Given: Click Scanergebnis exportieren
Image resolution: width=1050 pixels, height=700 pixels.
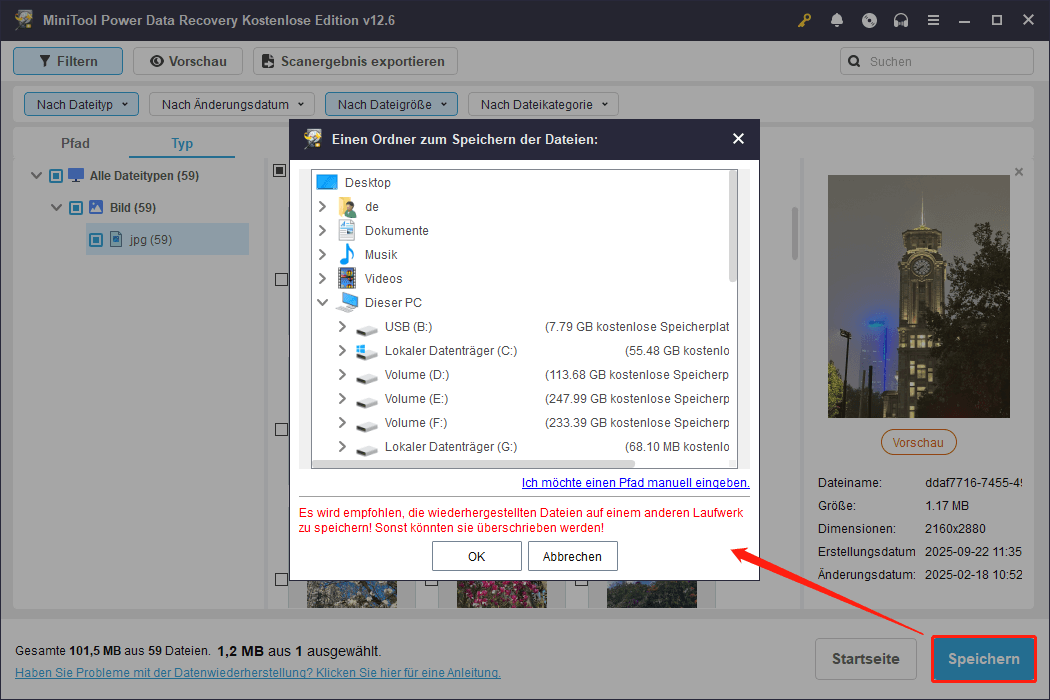Looking at the screenshot, I should (355, 61).
